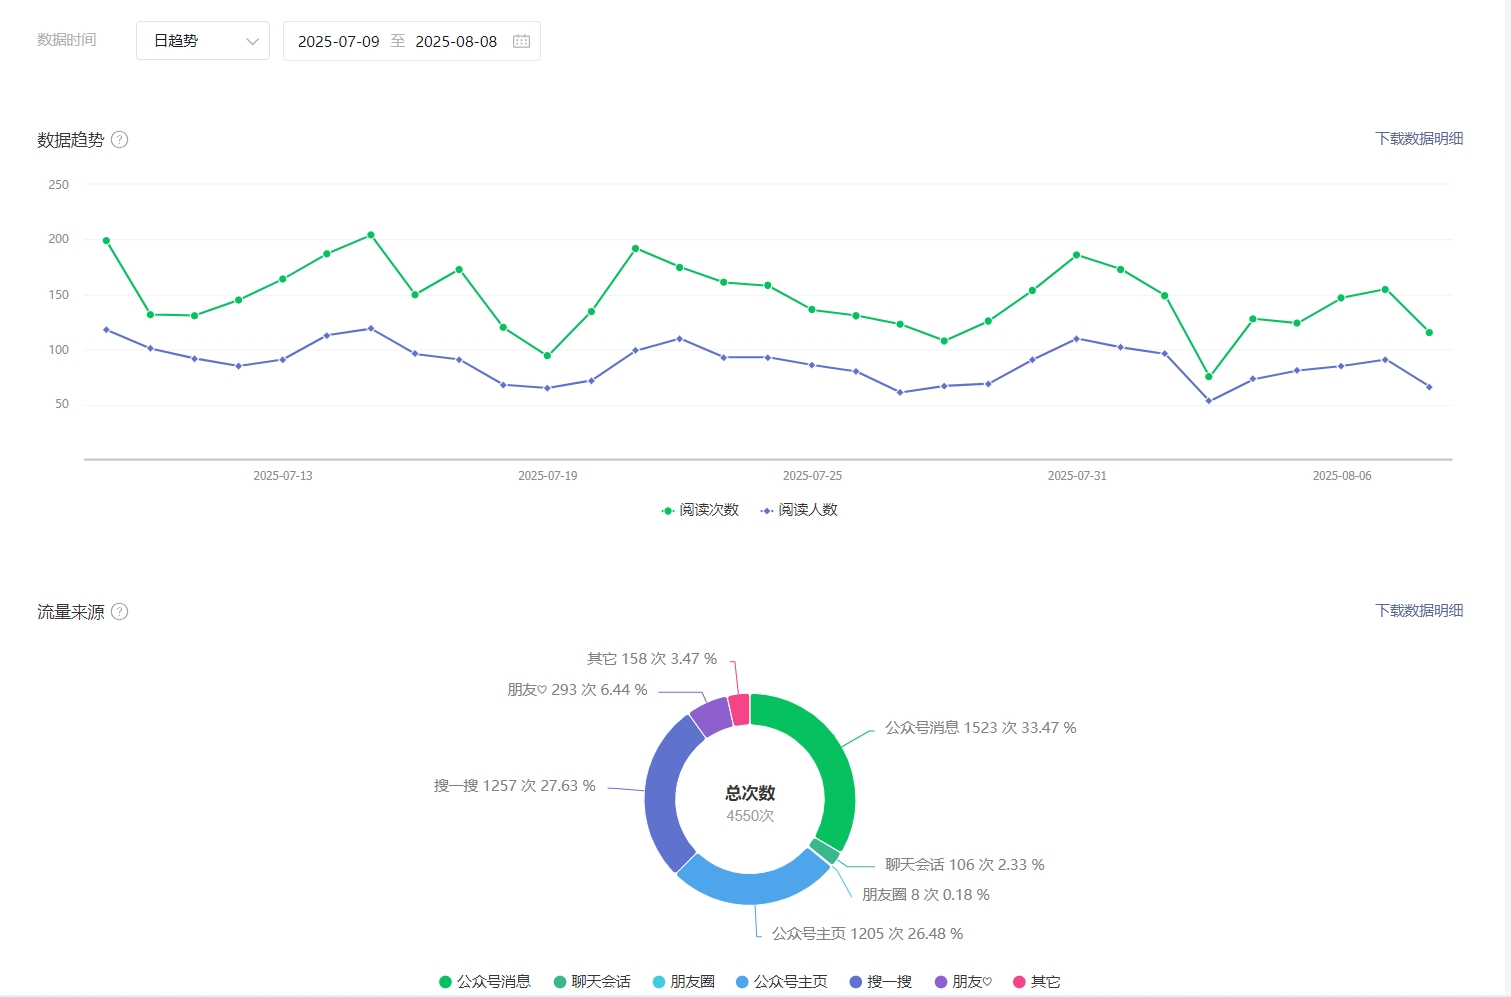Click end date 2025-08-08
The image size is (1511, 997).
click(456, 42)
